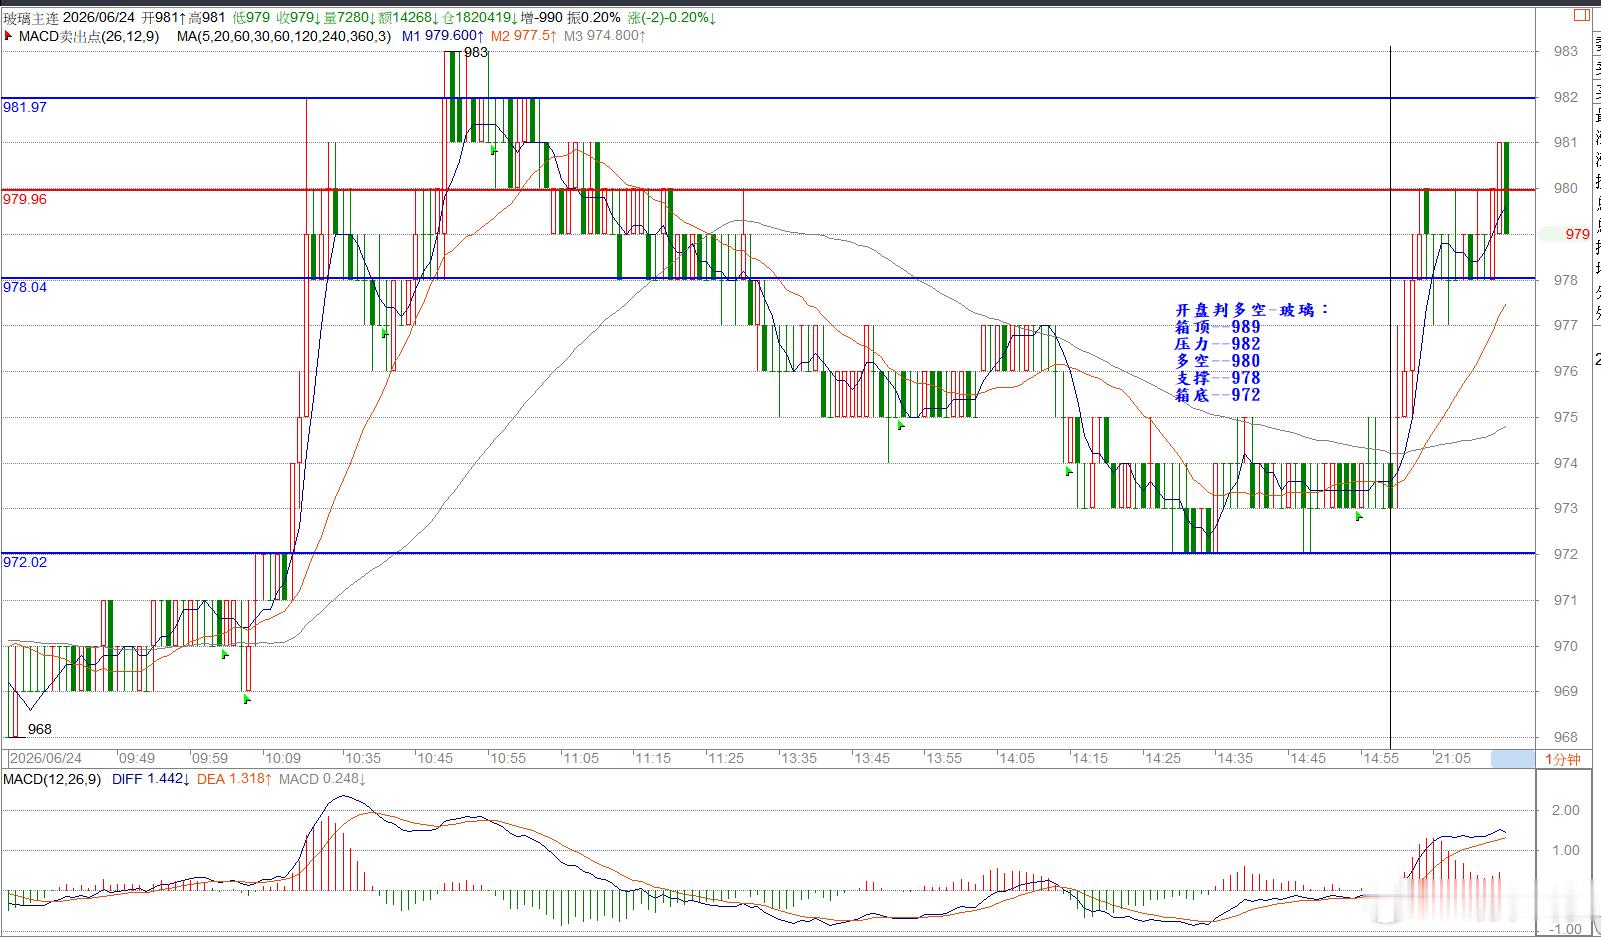
Task: Select the blue 981.97 horizontal line label
Action: (25, 107)
